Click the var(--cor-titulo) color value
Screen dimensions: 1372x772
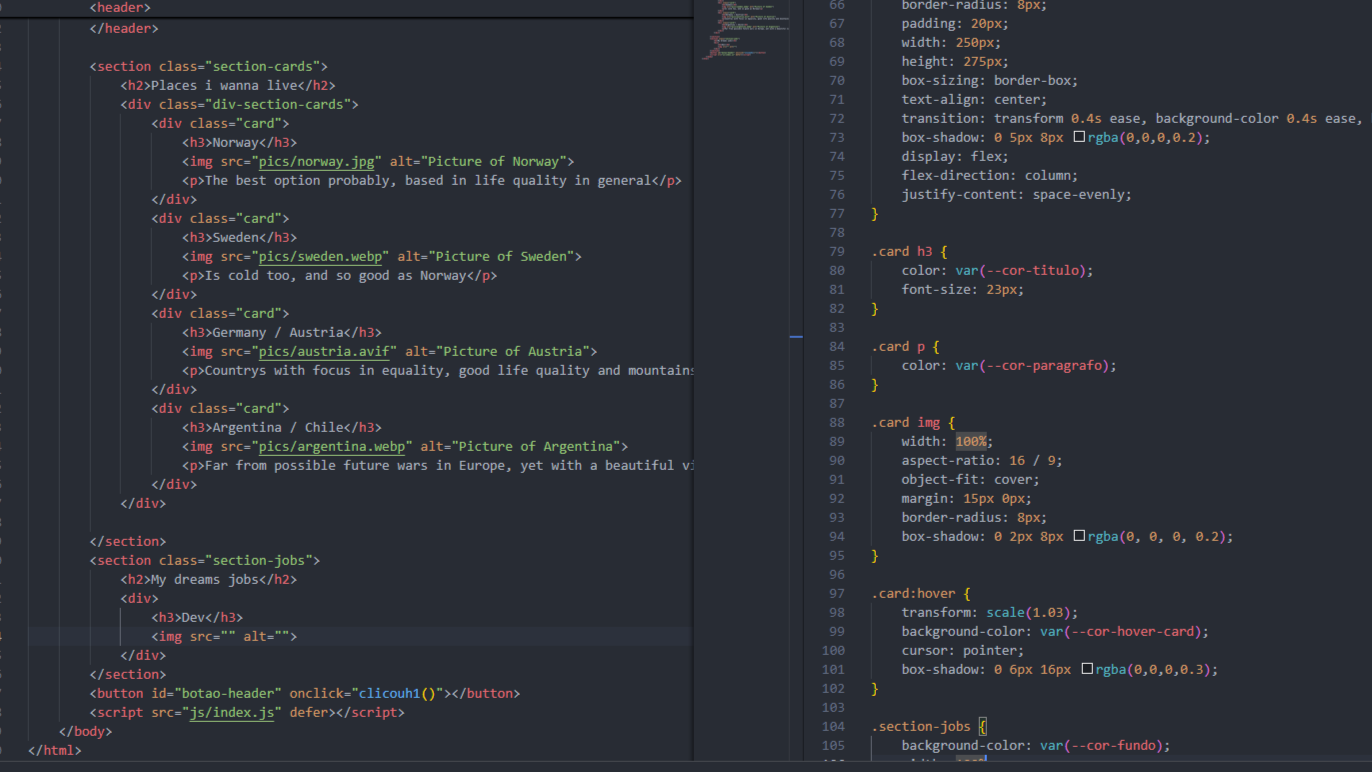click(x=1021, y=270)
